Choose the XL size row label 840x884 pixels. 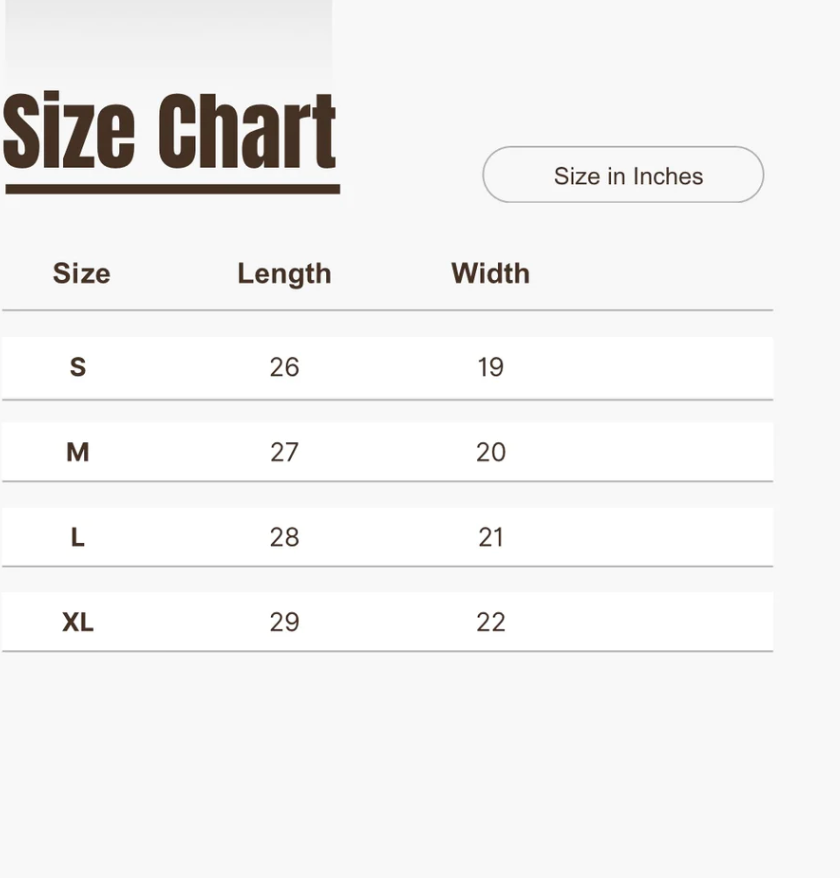tap(78, 622)
